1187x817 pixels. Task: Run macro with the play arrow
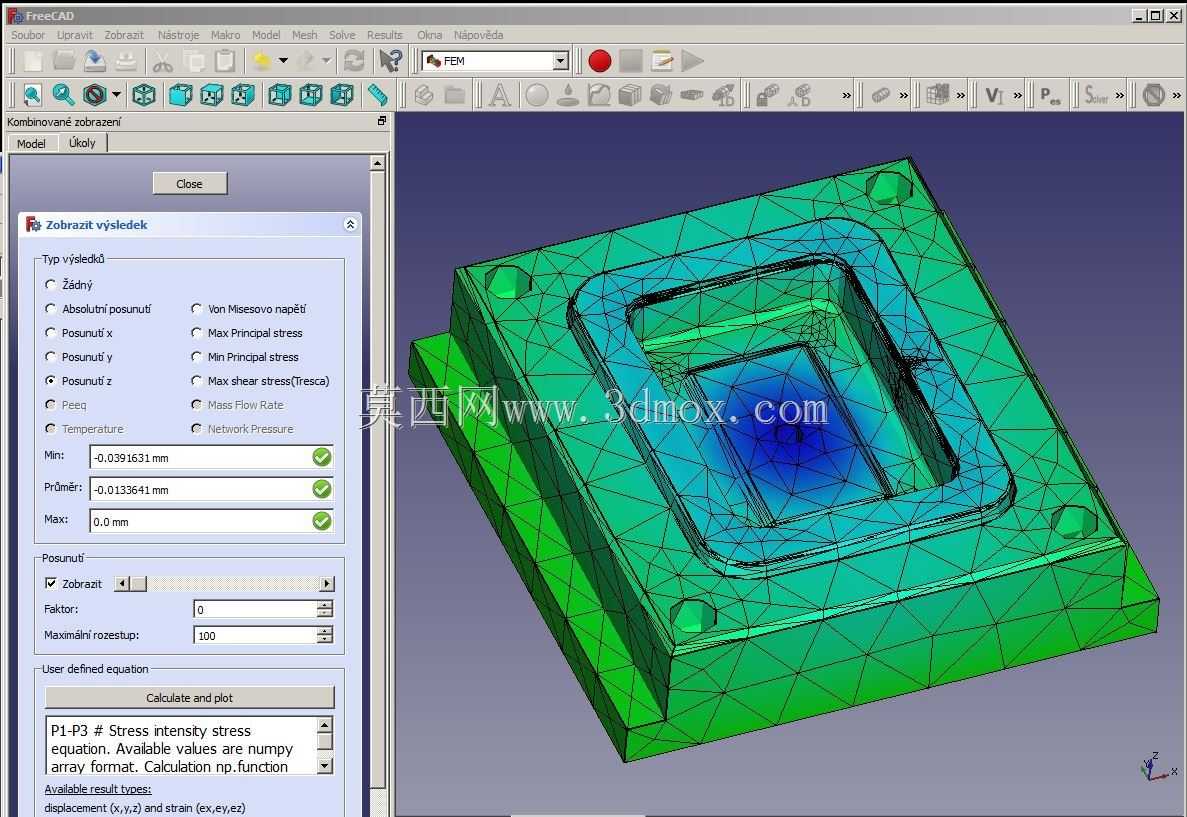coord(693,61)
